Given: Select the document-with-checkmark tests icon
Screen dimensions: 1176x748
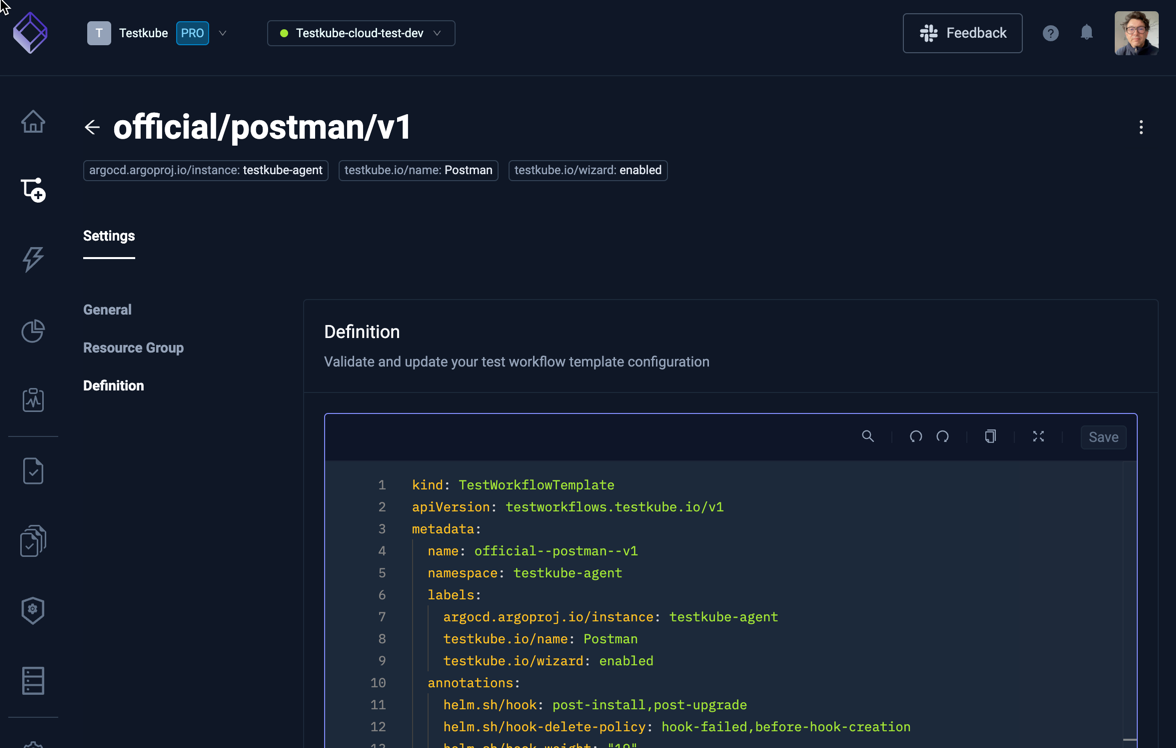Looking at the screenshot, I should click(33, 470).
